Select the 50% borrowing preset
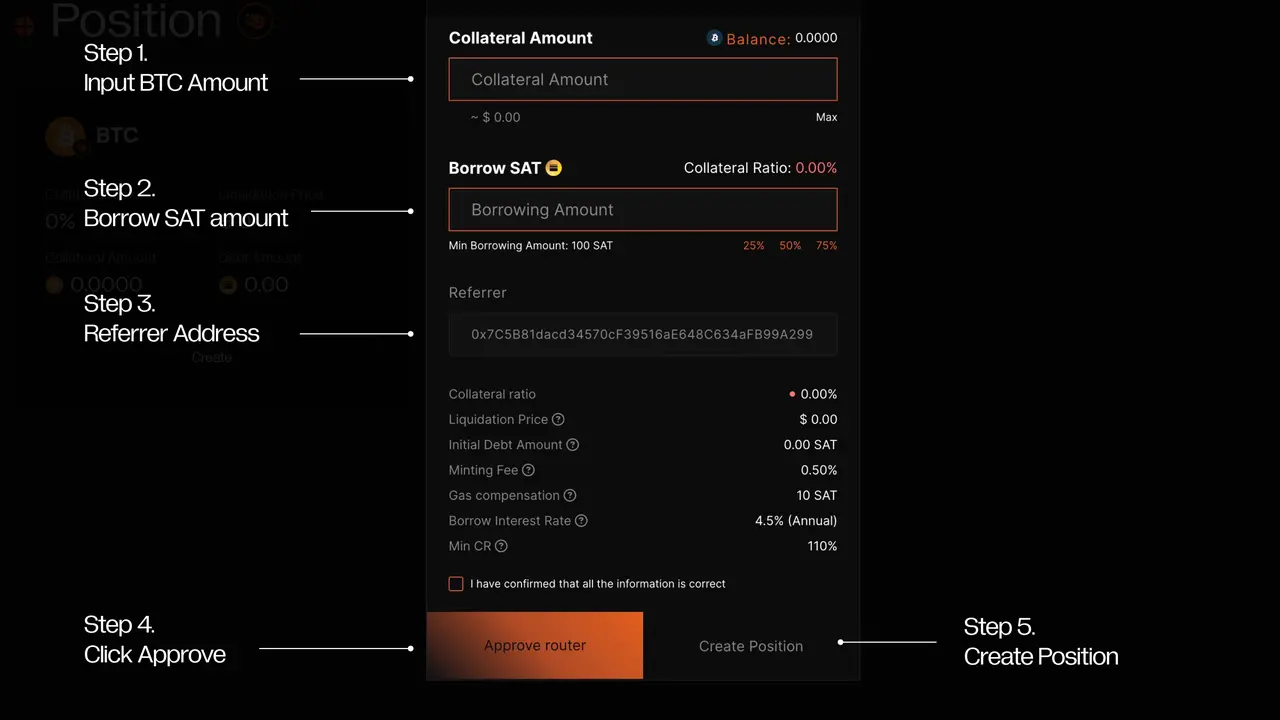Image resolution: width=1280 pixels, height=720 pixels. tap(790, 246)
